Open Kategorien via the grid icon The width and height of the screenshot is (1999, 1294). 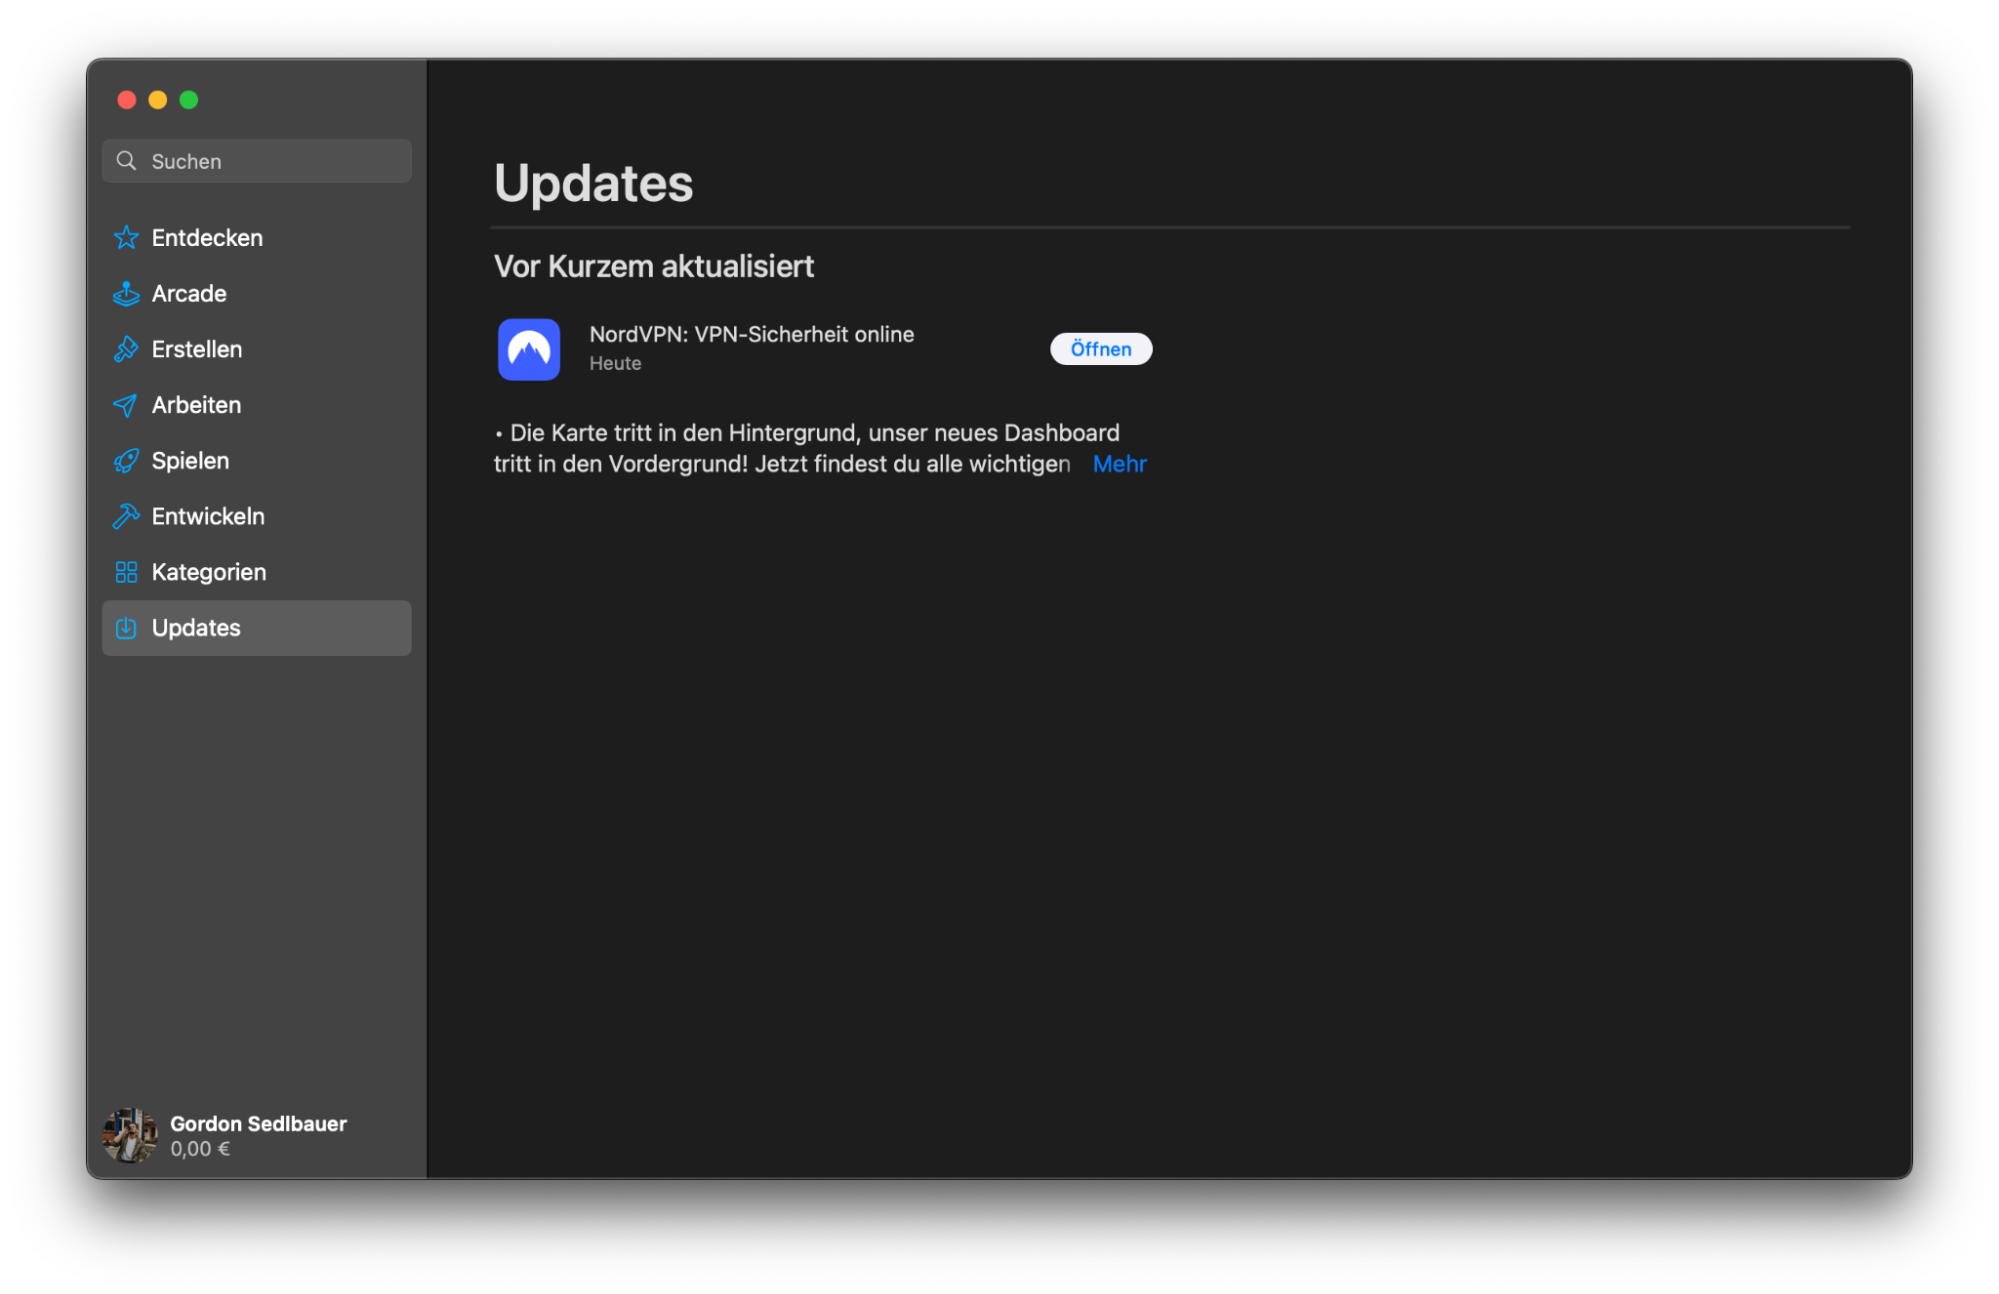tap(126, 572)
